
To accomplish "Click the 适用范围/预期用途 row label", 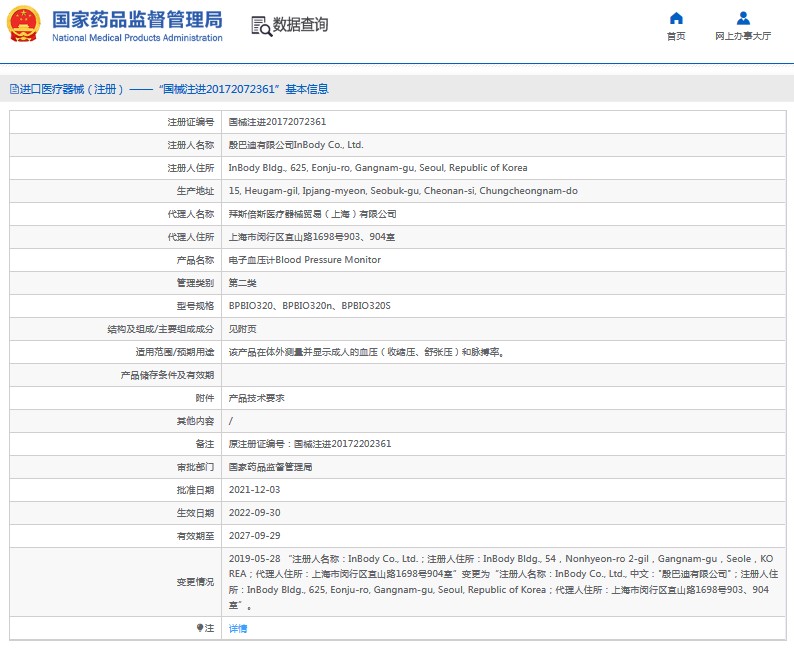I will [175, 352].
